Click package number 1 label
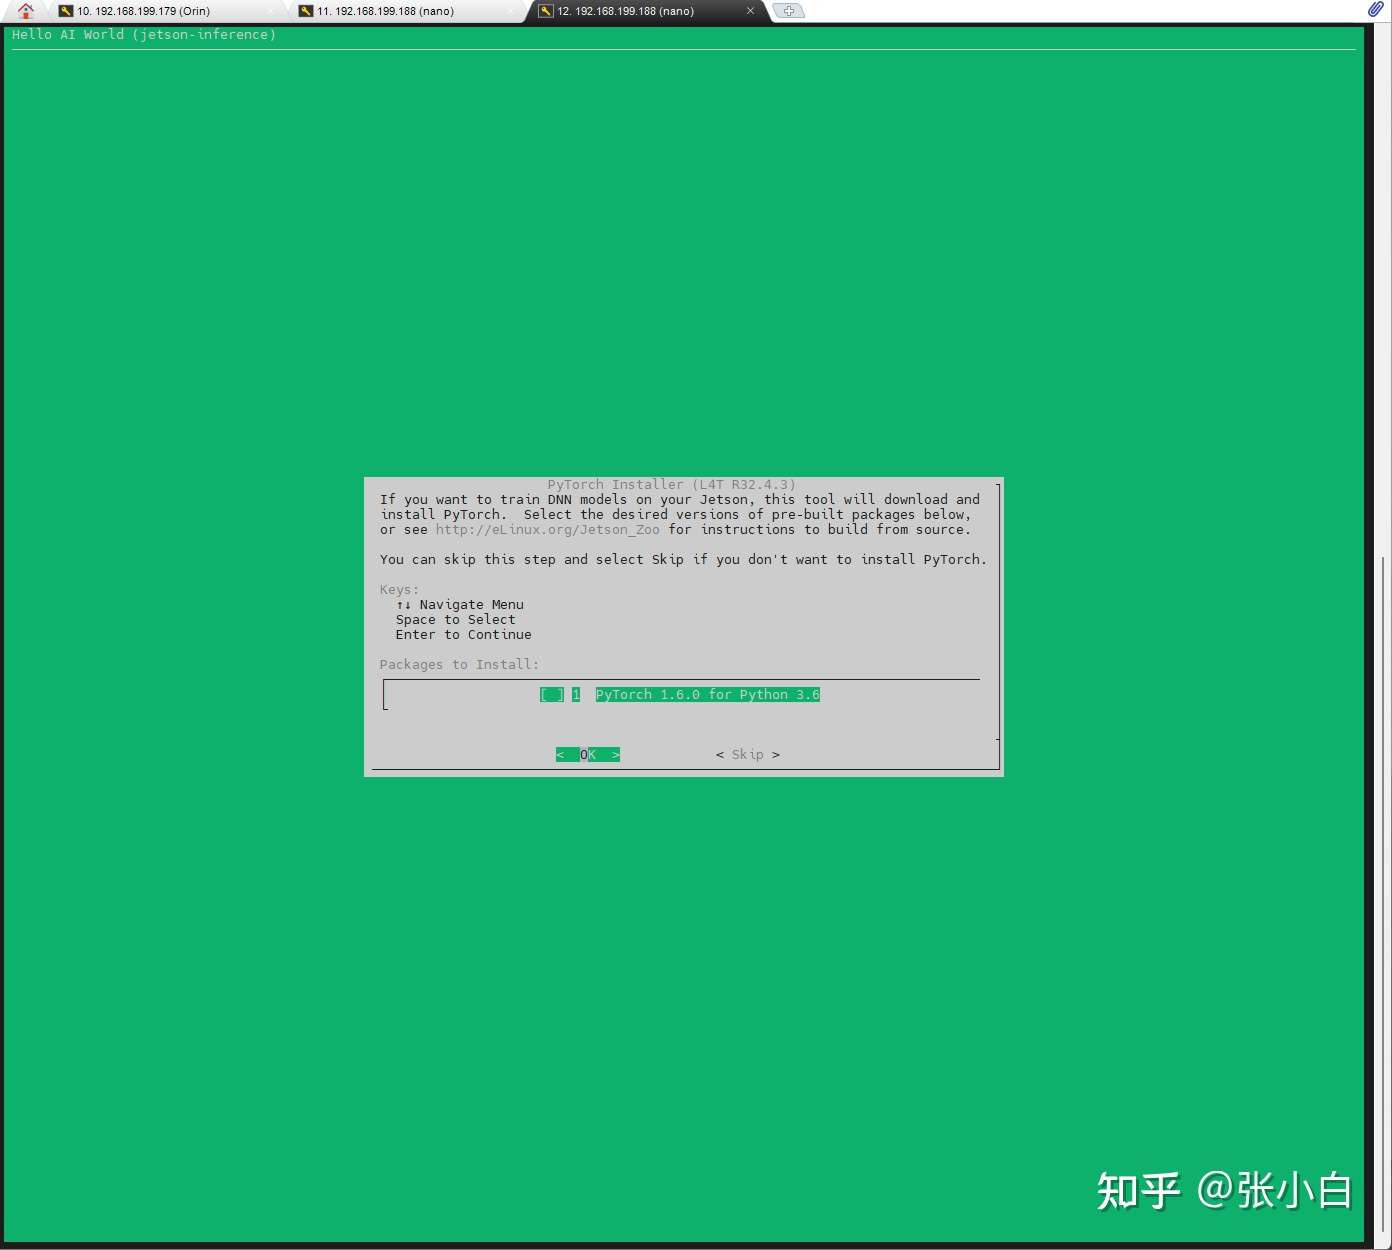The width and height of the screenshot is (1392, 1250). click(x=576, y=694)
